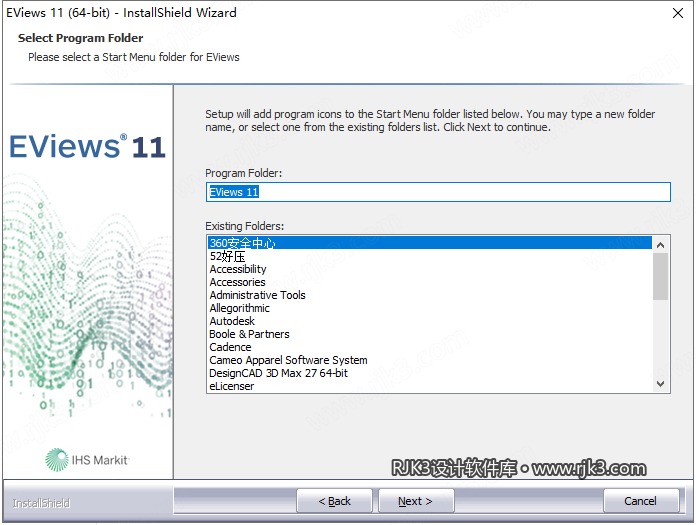Screen dimensions: 696x525
Task: Select the Cadence folder
Action: 430,347
